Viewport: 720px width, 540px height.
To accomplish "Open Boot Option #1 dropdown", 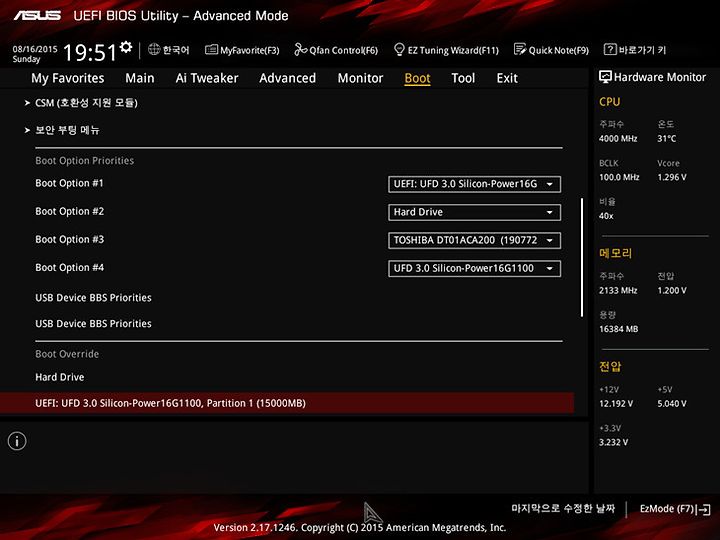I will [474, 184].
